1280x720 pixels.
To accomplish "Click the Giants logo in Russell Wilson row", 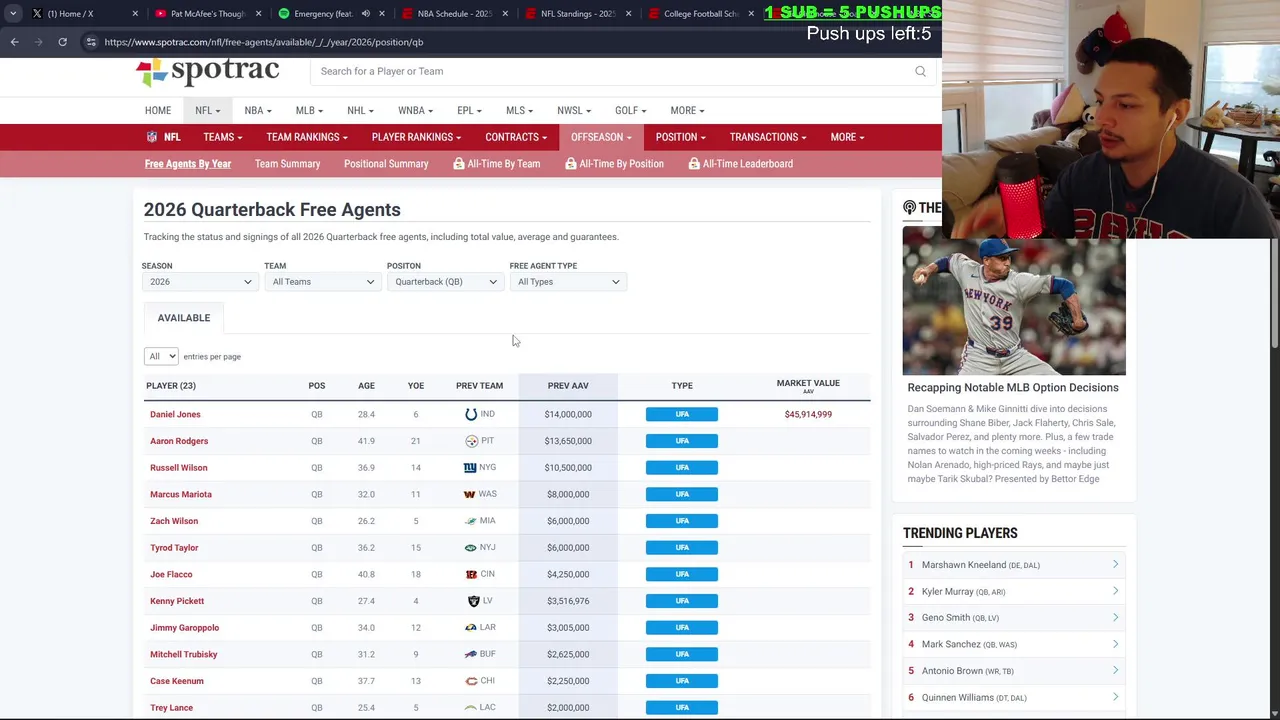I will tap(470, 467).
